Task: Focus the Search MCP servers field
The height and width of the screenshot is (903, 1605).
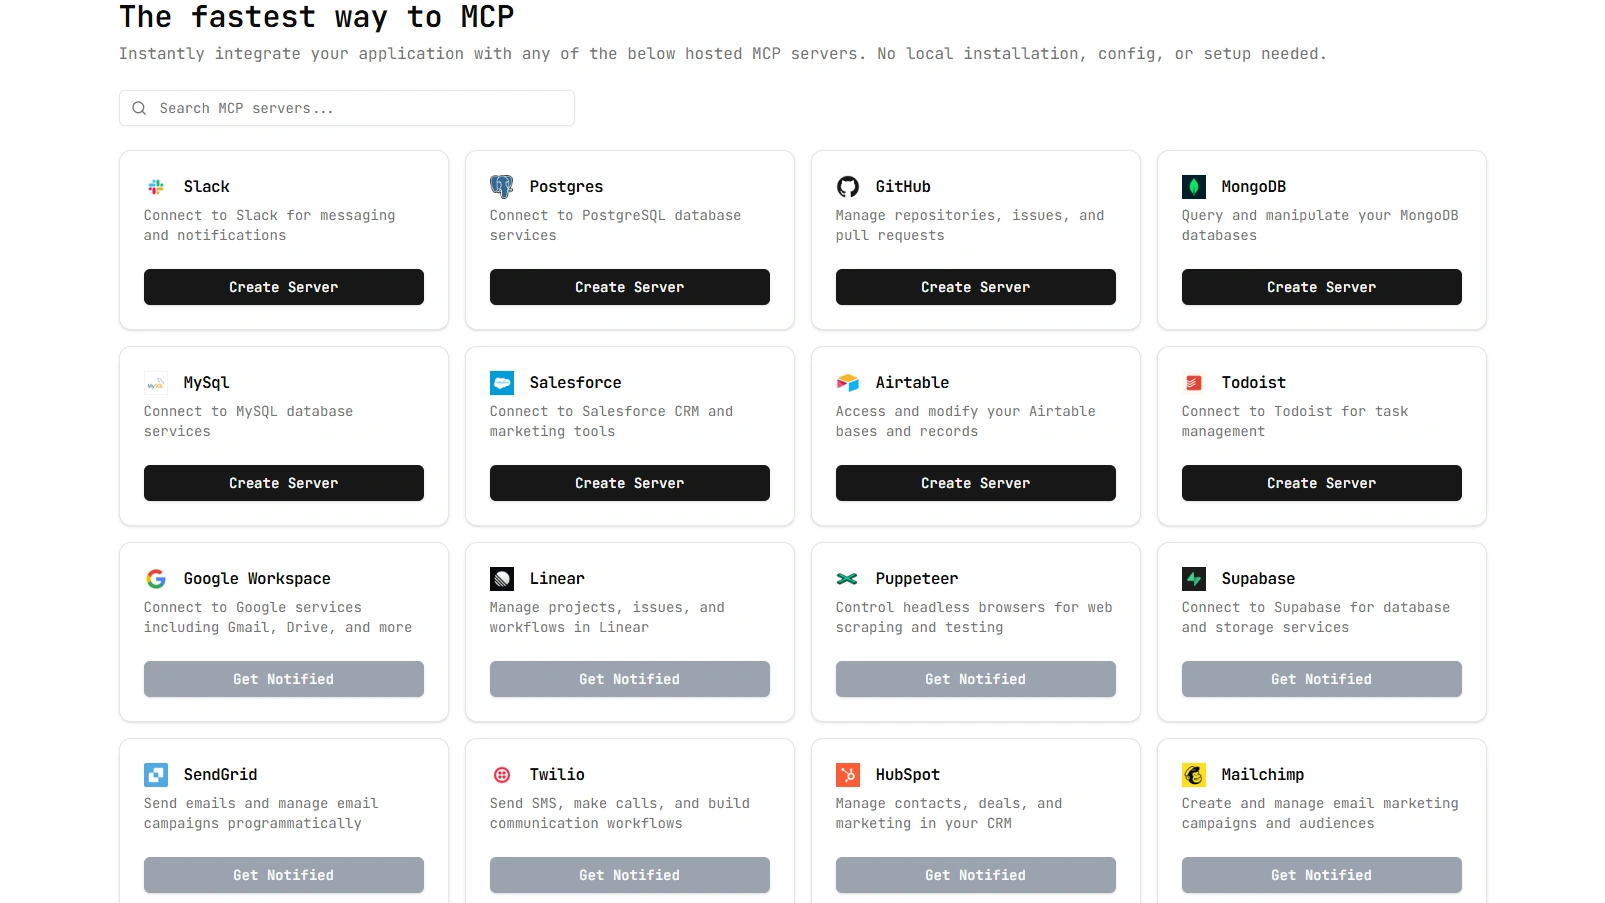Action: pyautogui.click(x=347, y=109)
